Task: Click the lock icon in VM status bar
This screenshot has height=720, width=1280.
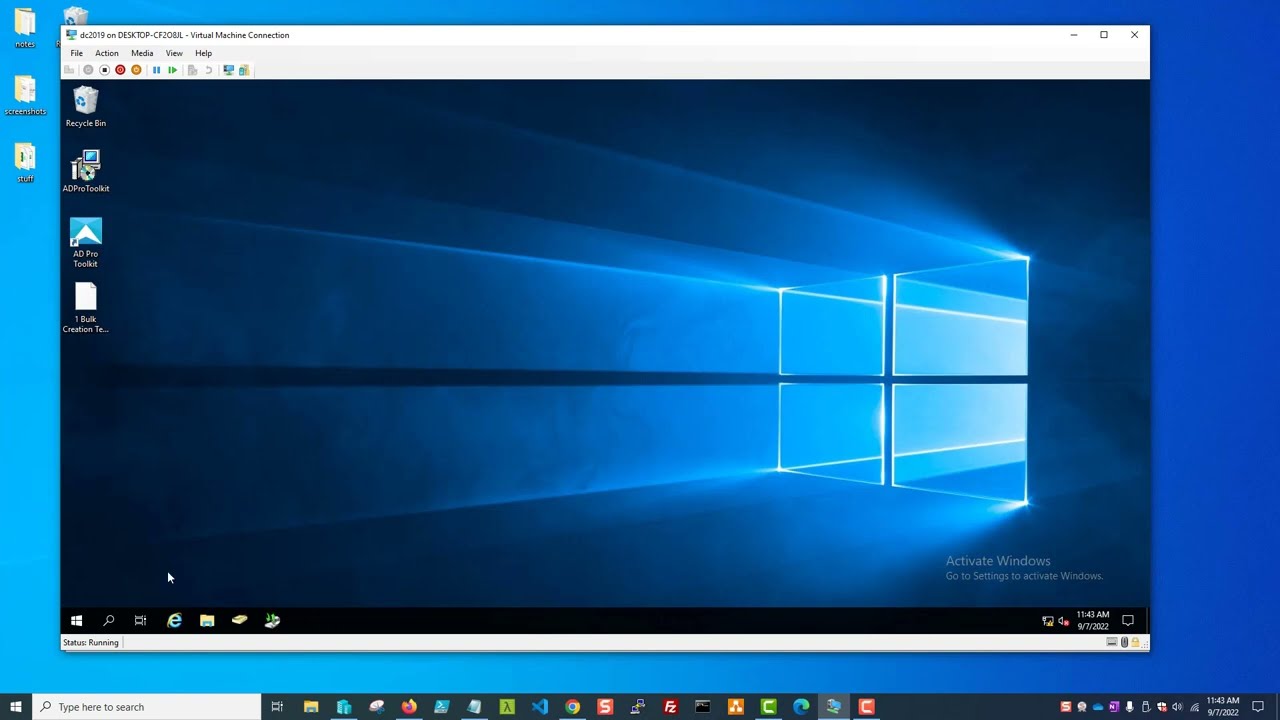Action: click(x=1135, y=643)
